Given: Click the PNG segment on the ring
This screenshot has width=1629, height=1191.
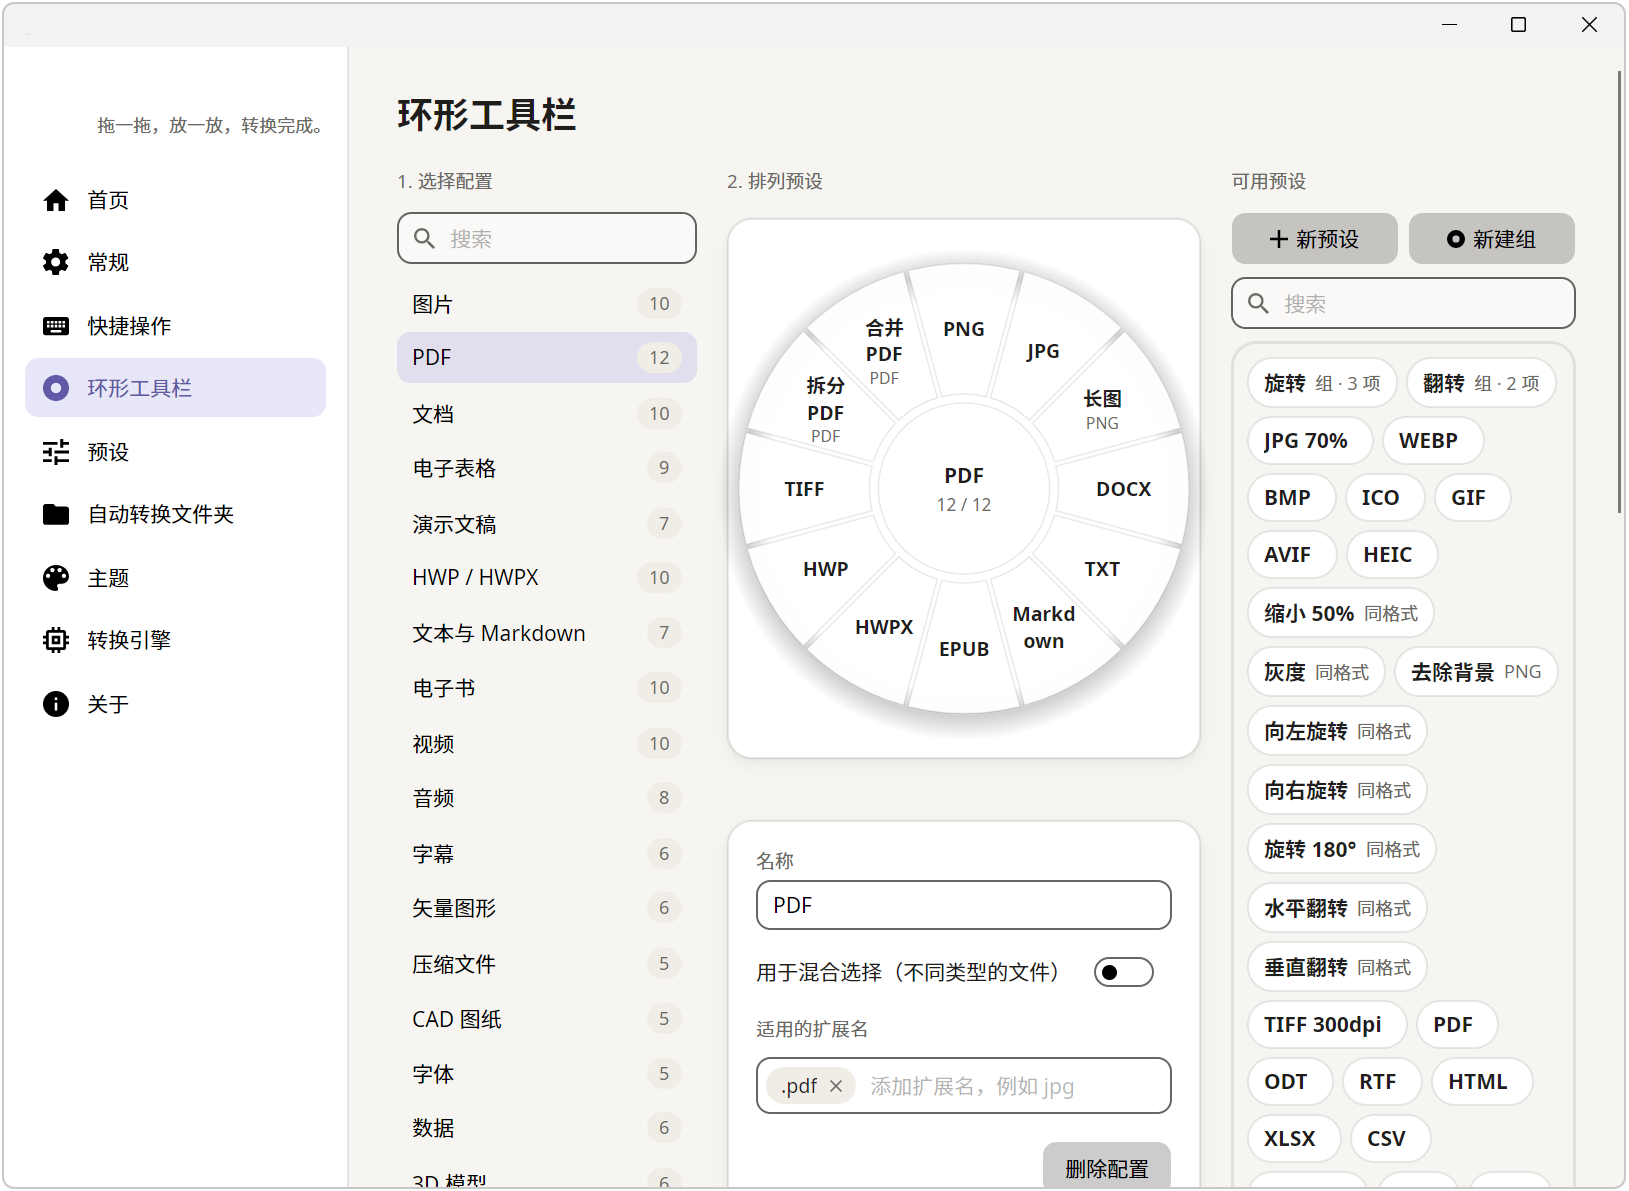Looking at the screenshot, I should [963, 329].
